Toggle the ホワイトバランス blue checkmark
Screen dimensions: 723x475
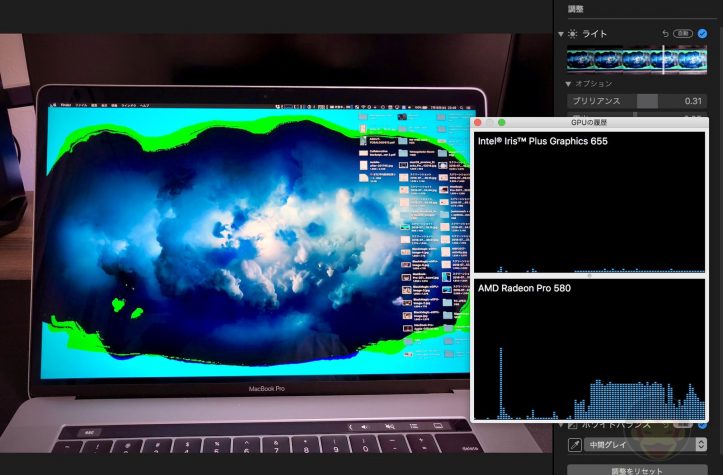(x=702, y=425)
